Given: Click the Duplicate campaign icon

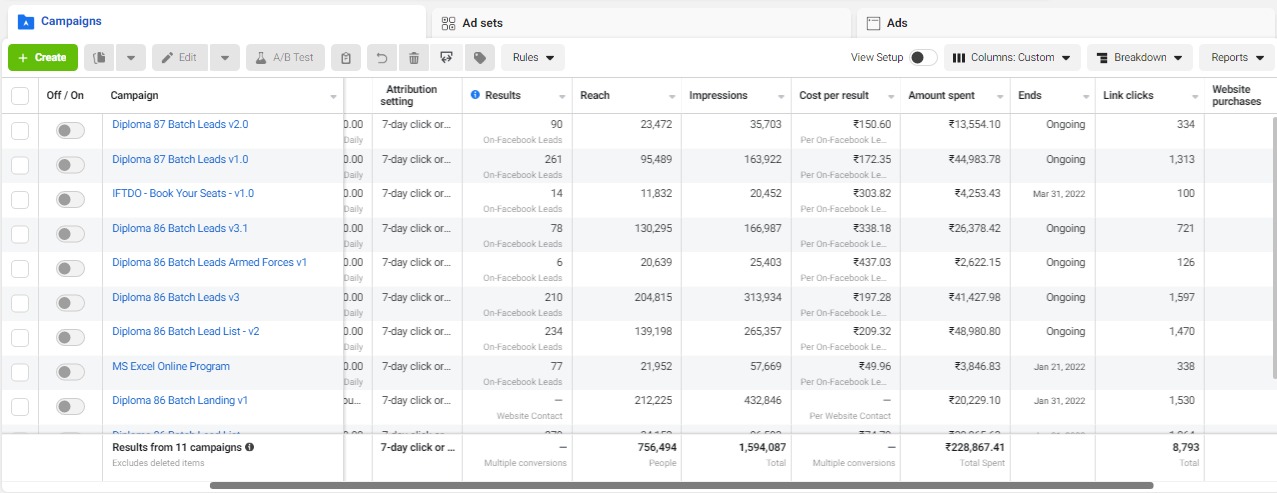Looking at the screenshot, I should 99,57.
